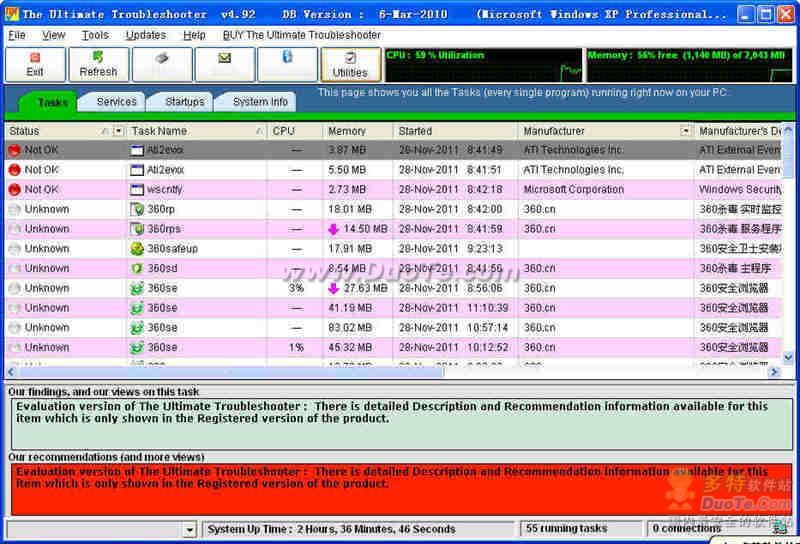The height and width of the screenshot is (544, 800).
Task: Open the Updates menu
Action: point(146,35)
